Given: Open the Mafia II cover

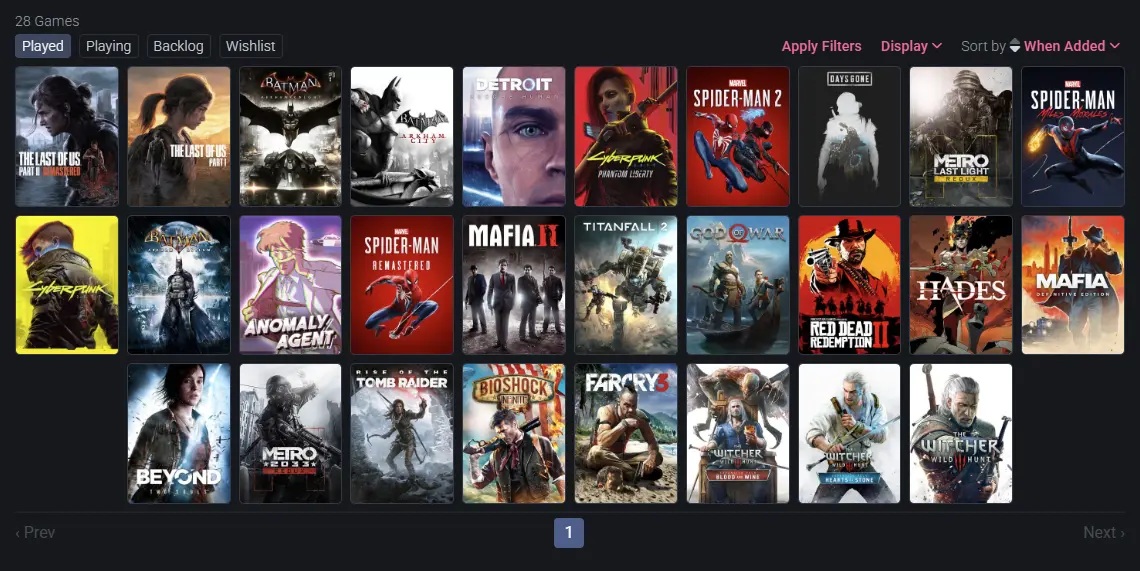Looking at the screenshot, I should (514, 285).
